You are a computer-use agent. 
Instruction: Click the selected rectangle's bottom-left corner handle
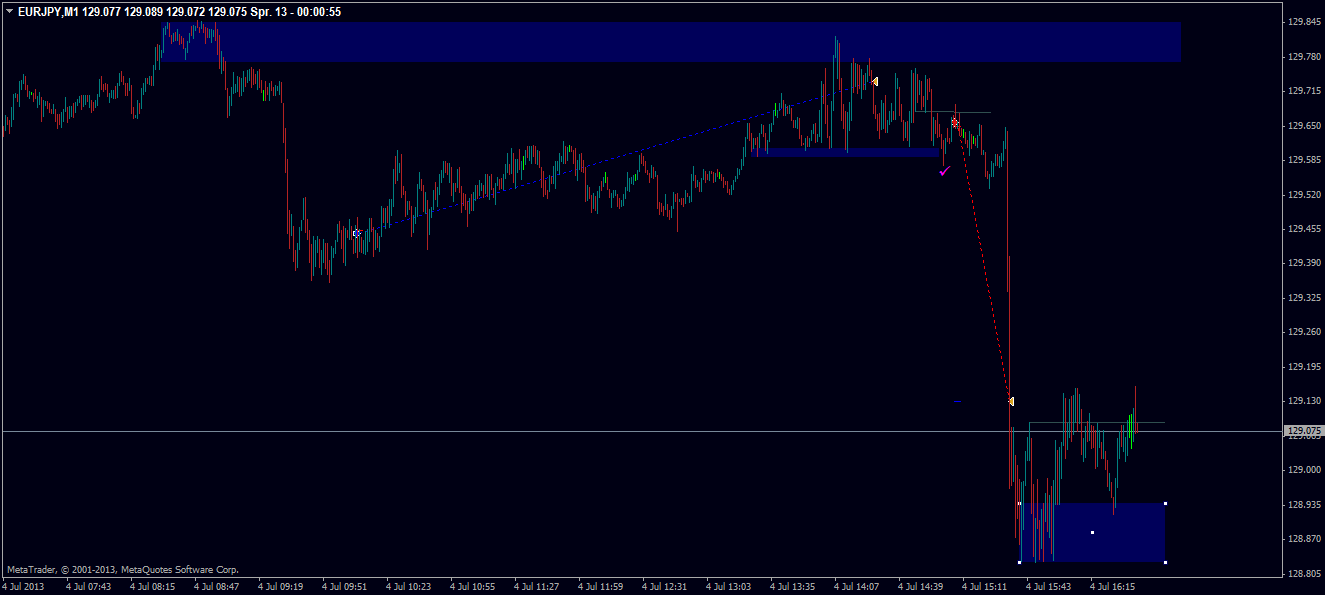pos(1019,562)
